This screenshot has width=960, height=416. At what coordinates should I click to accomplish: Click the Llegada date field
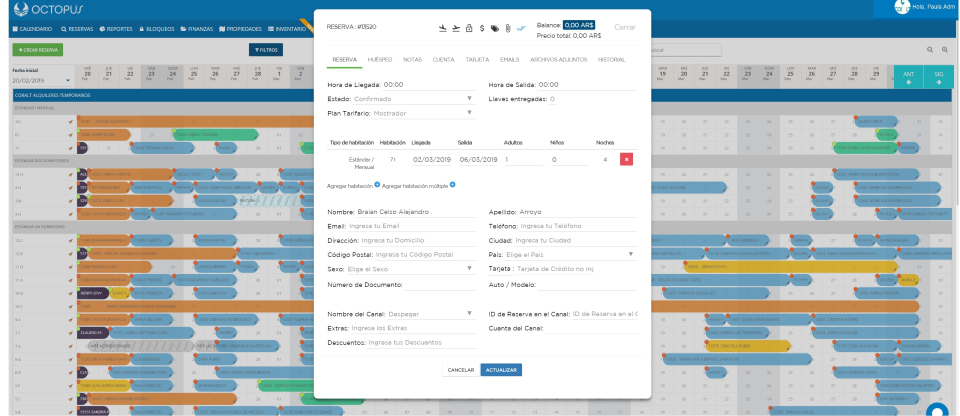[433, 159]
